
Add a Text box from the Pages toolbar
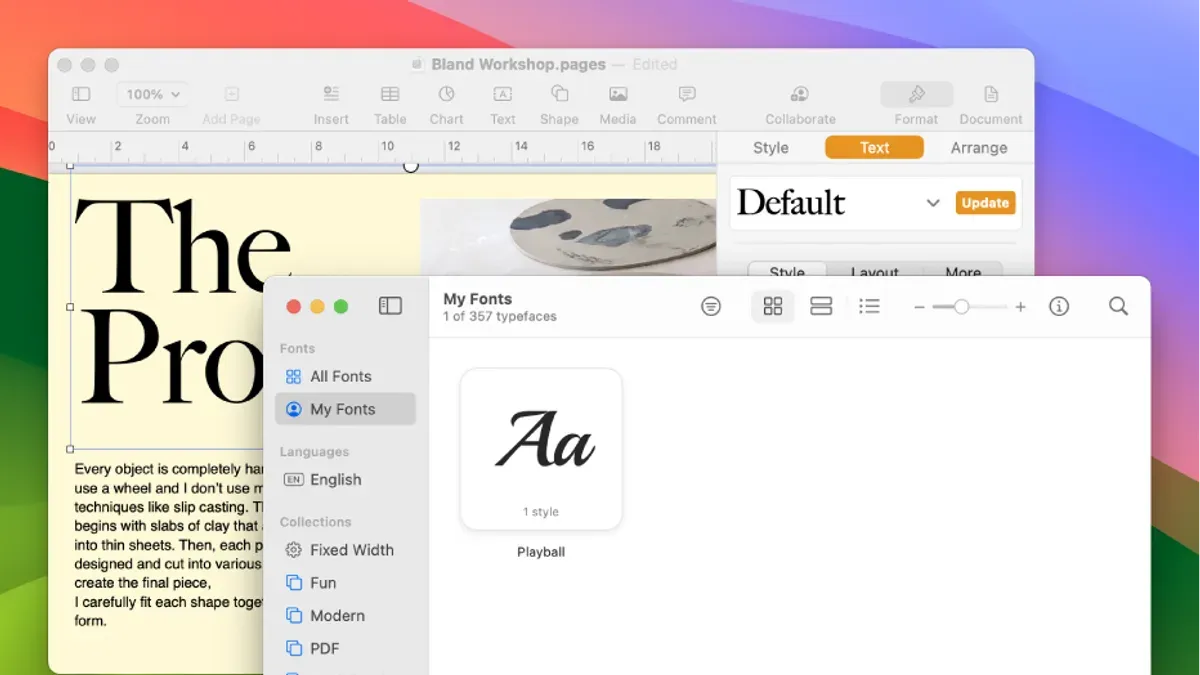pos(503,94)
